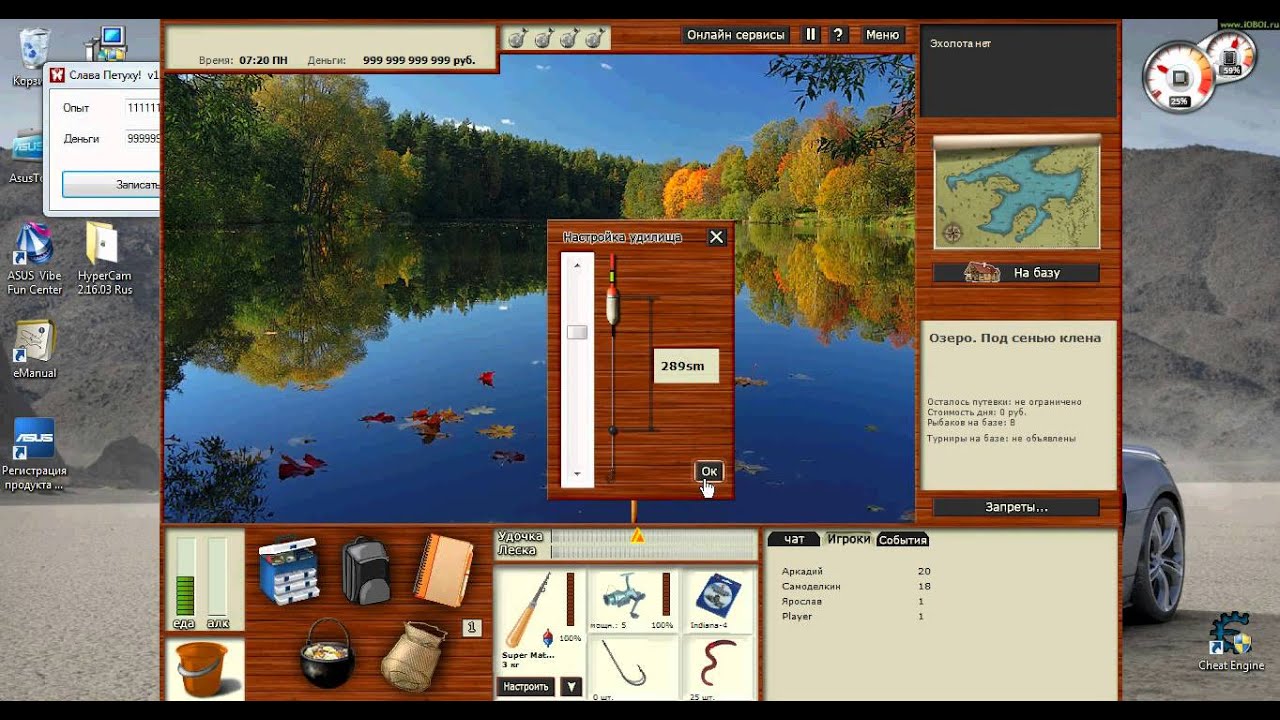Click the Деньги input field in the cheat window
Viewport: 1280px width, 720px height.
[x=141, y=138]
